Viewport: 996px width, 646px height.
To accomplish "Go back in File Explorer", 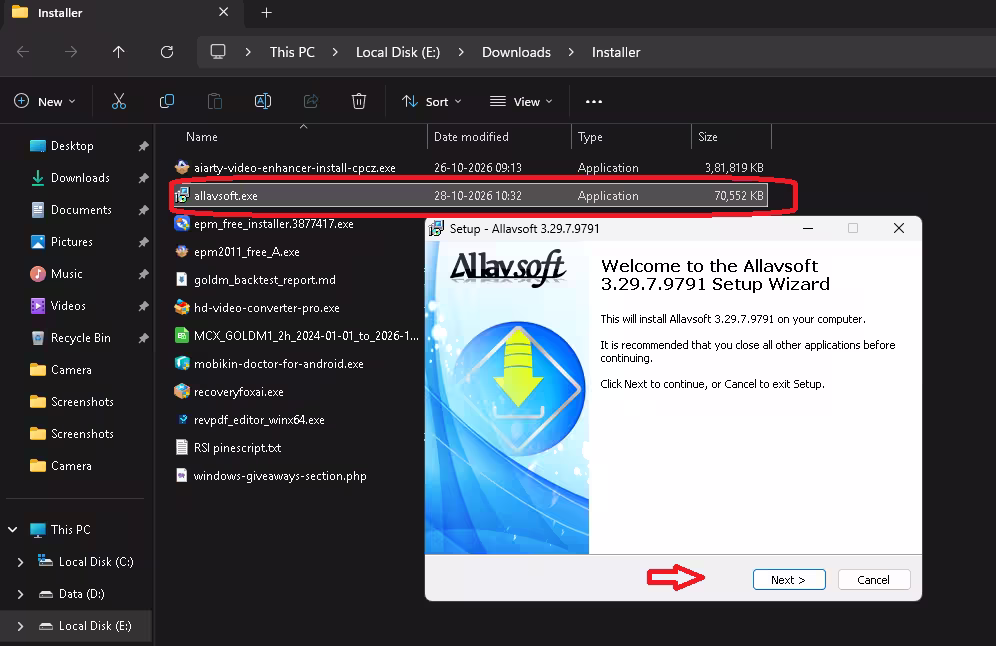I will tap(23, 52).
